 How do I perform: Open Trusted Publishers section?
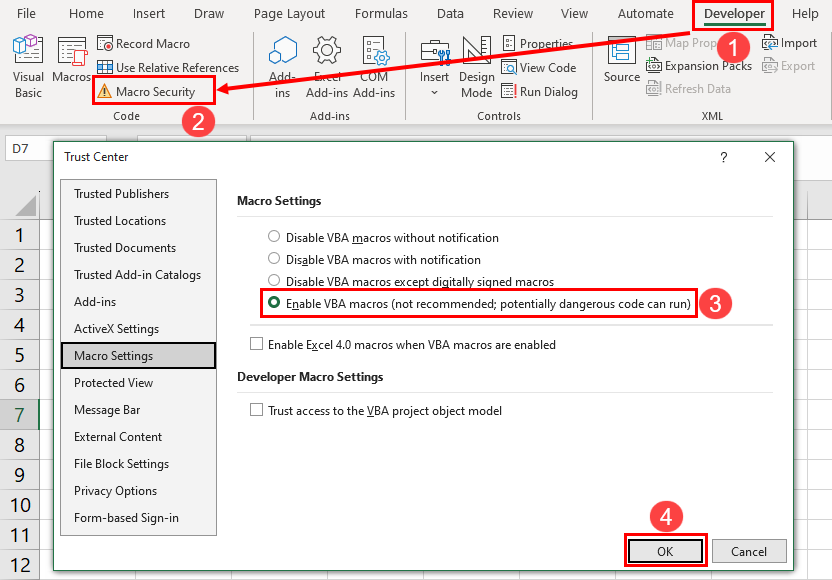138,194
